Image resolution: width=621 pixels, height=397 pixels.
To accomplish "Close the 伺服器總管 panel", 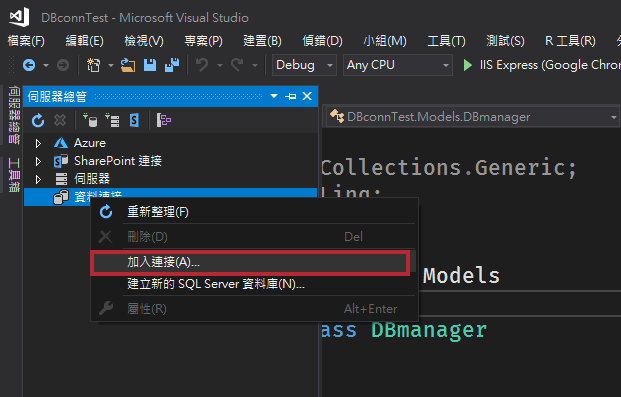I will [x=307, y=96].
